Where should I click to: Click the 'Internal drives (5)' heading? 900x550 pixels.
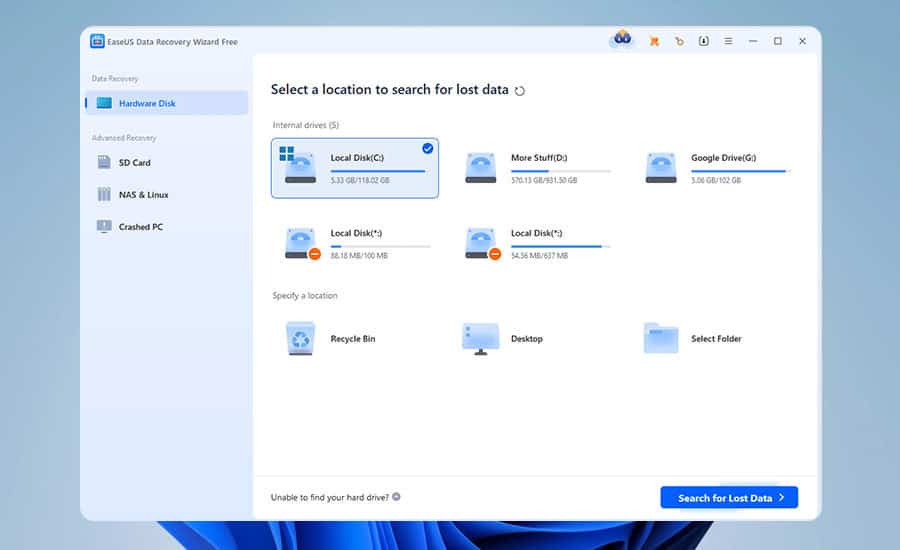[x=305, y=125]
